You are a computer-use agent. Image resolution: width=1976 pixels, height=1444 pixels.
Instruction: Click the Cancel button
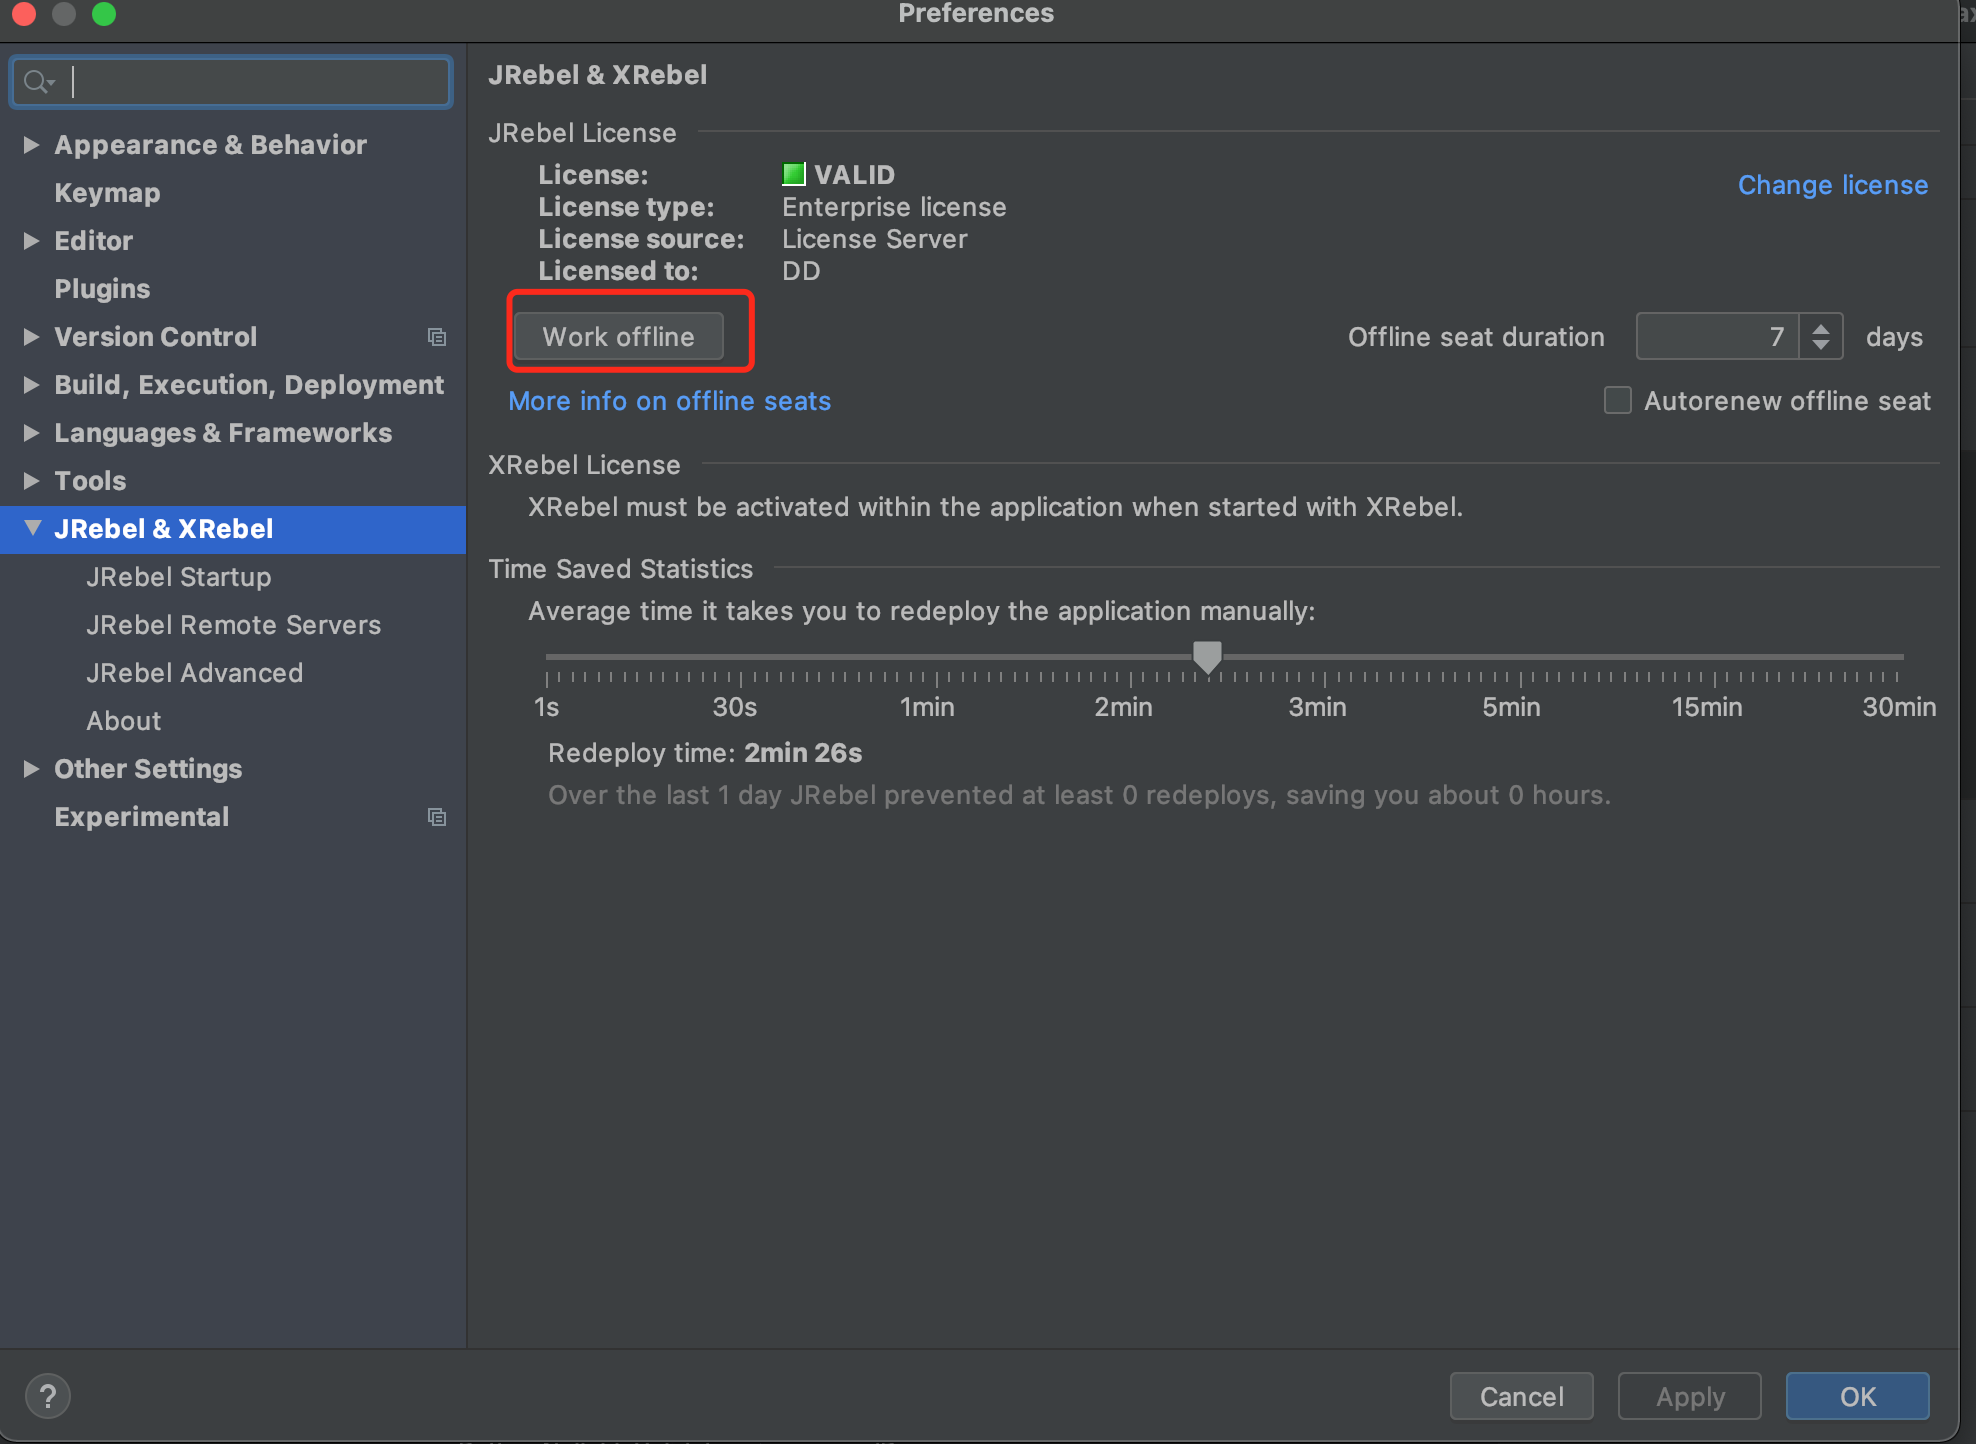(x=1522, y=1396)
